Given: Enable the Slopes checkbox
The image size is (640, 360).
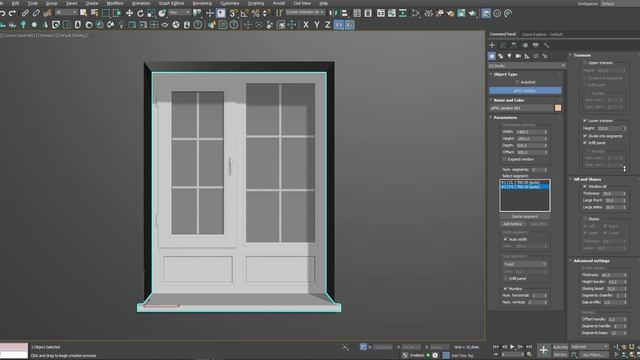Looking at the screenshot, I should click(x=585, y=219).
